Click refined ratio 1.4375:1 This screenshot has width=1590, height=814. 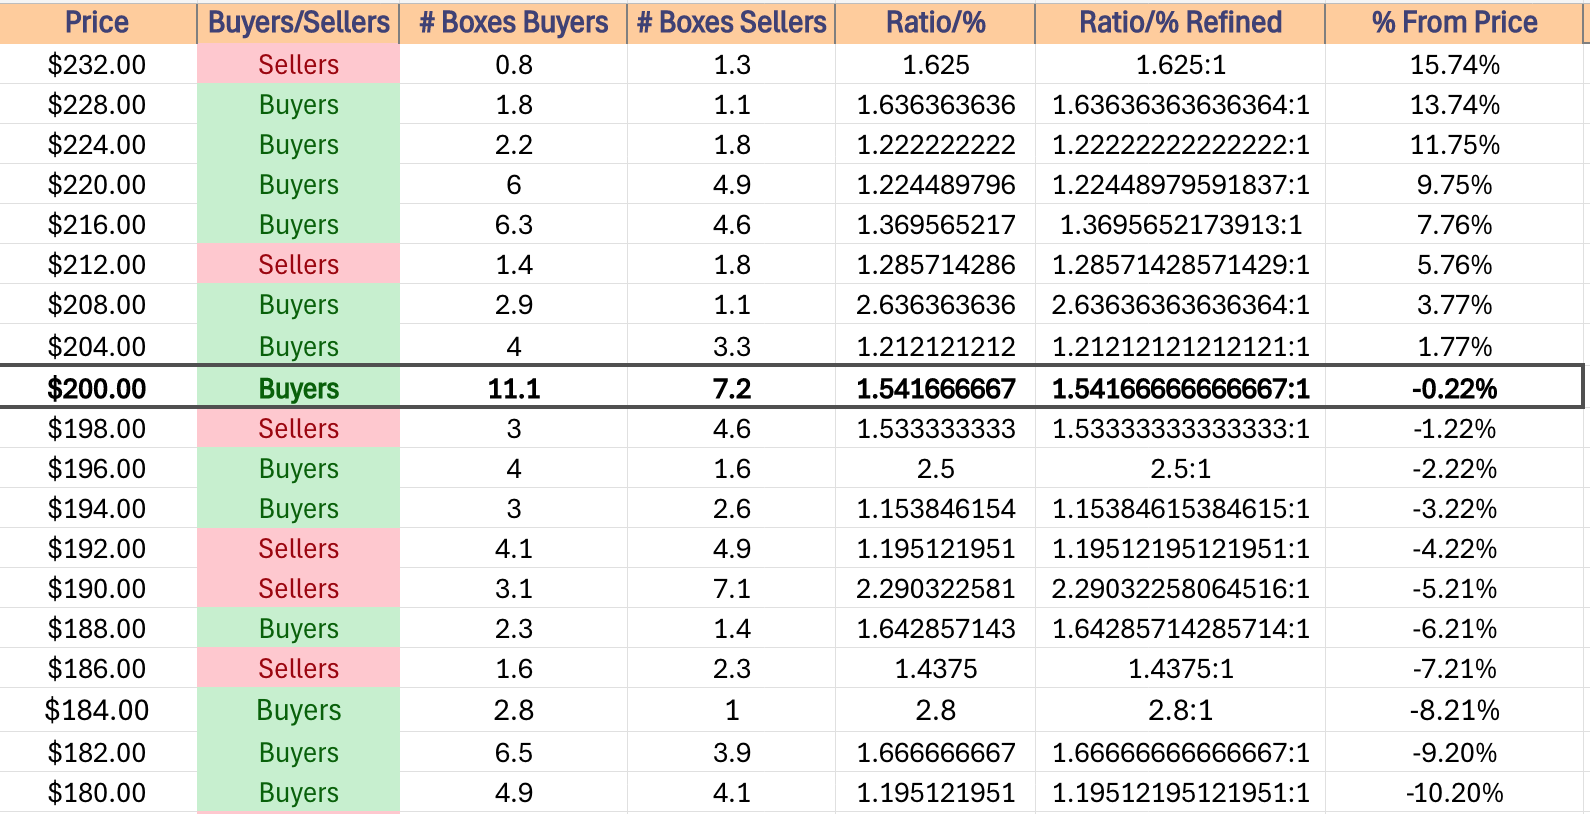[x=1180, y=669]
